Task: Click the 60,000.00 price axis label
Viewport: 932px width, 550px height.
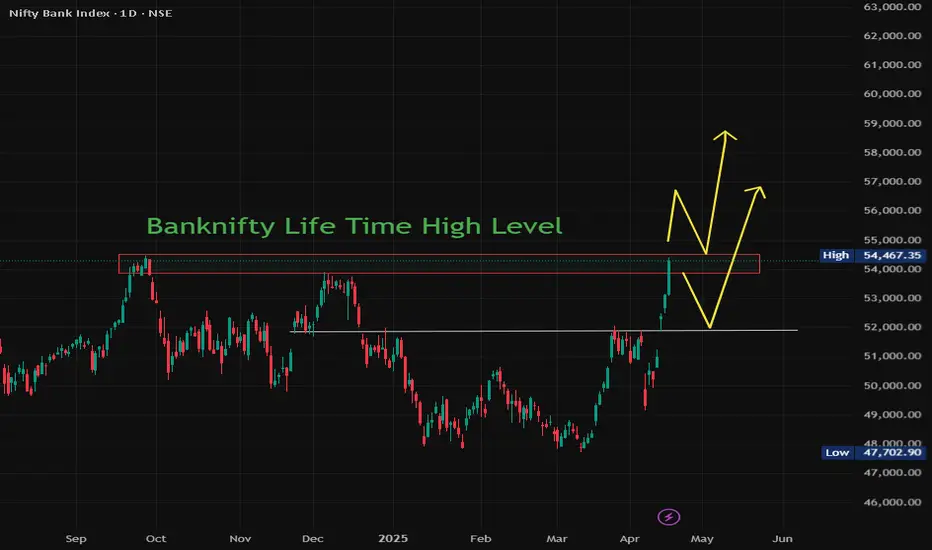Action: tap(892, 94)
